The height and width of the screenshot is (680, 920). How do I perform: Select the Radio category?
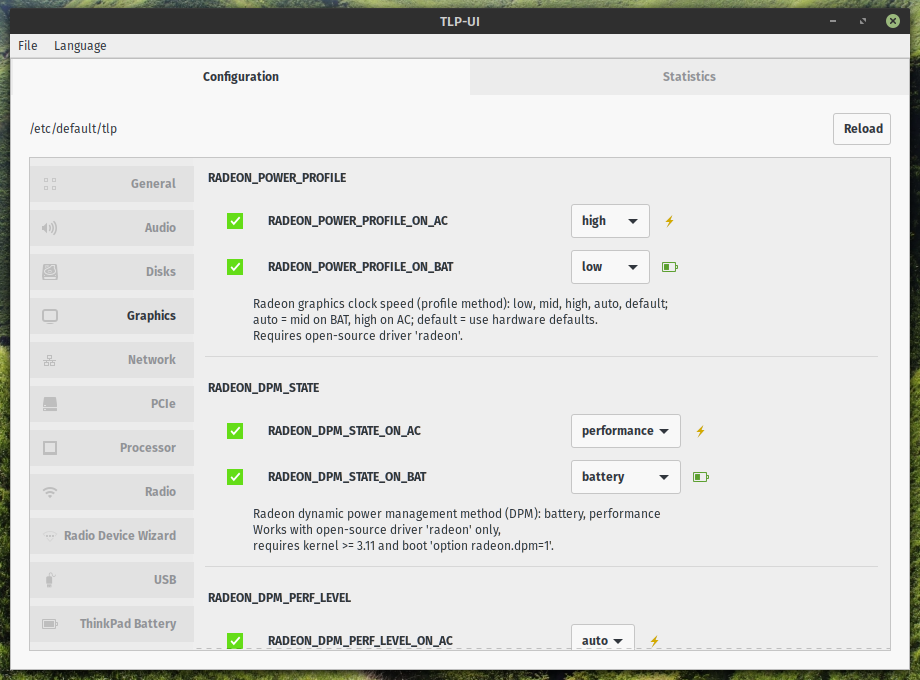click(112, 492)
